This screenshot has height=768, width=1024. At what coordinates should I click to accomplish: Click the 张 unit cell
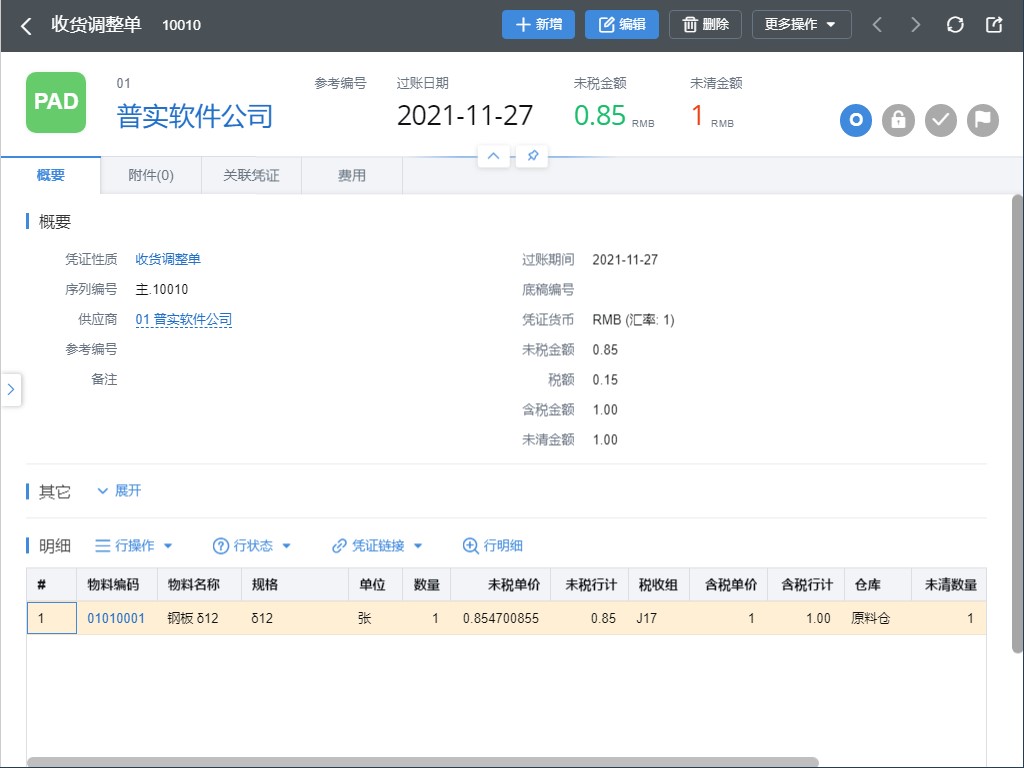376,618
